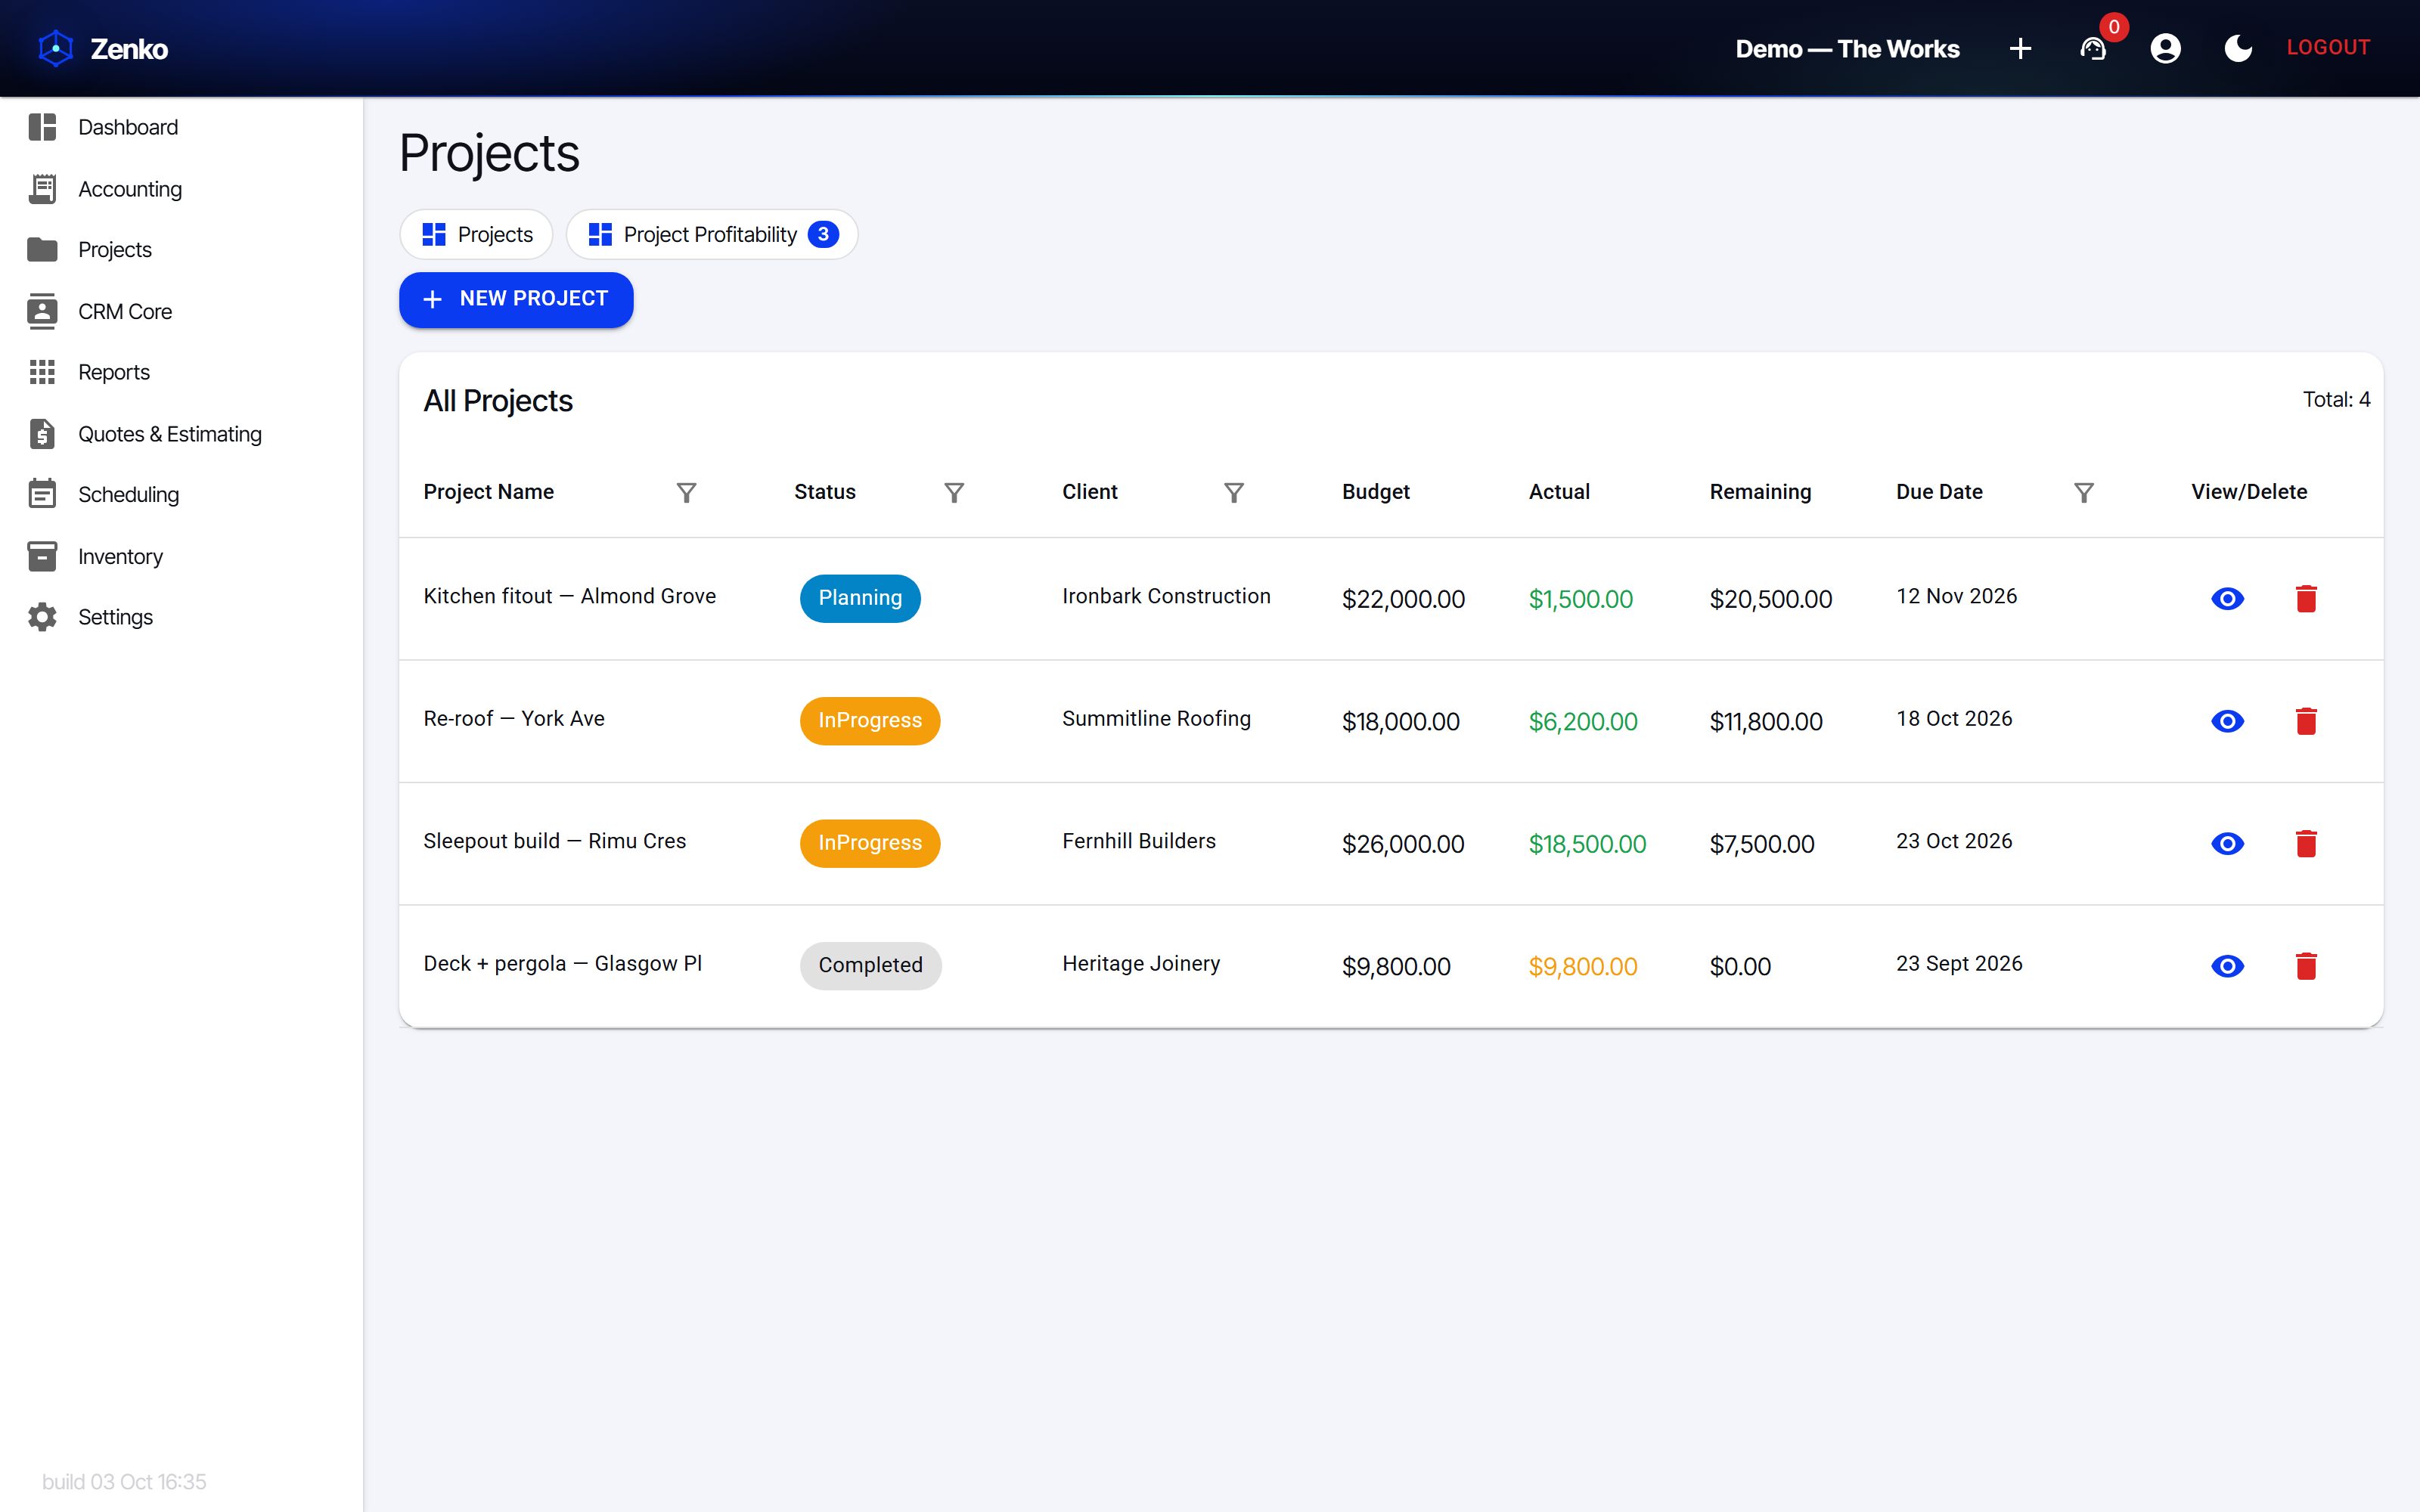
Task: Click the Completed status badge
Action: point(870,966)
